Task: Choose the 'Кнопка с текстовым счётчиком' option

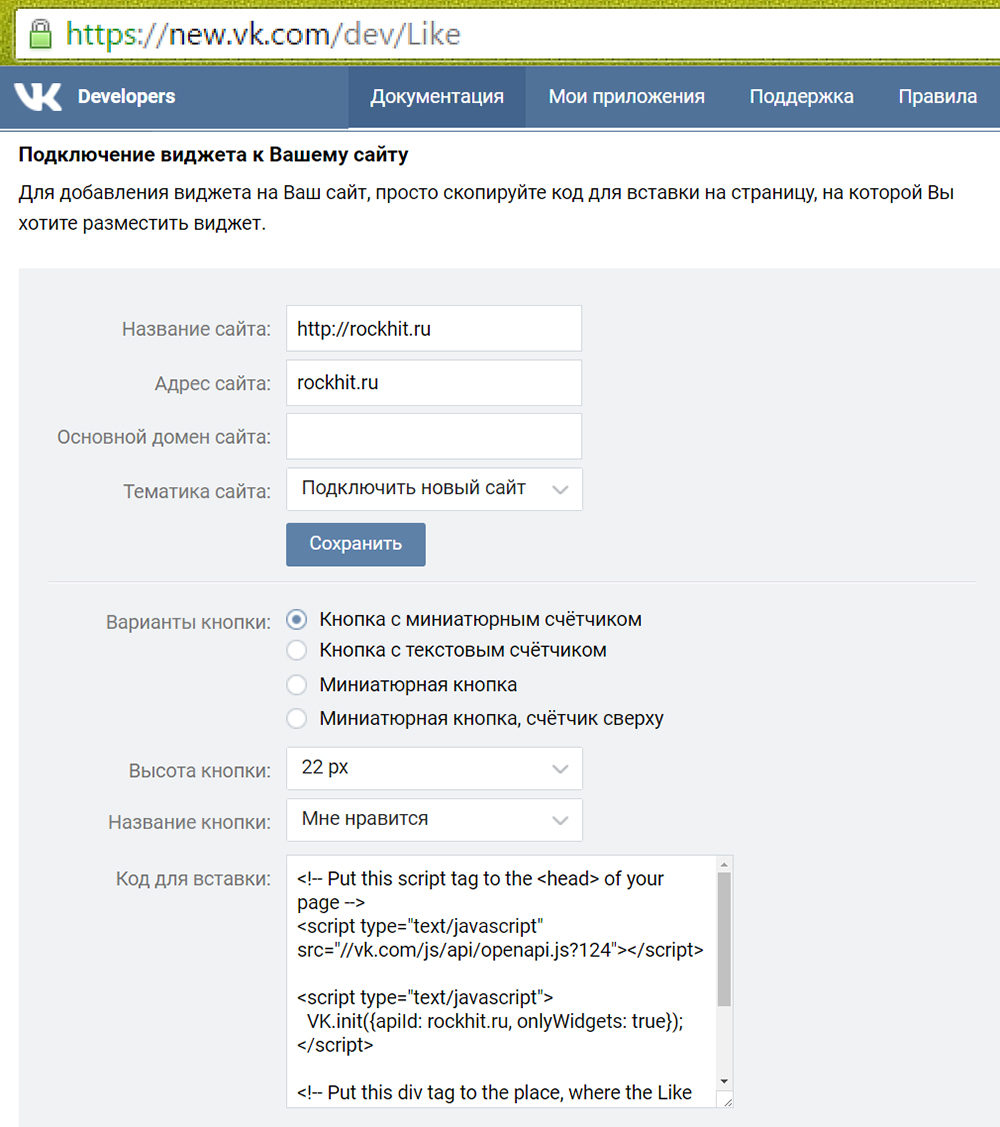Action: [297, 650]
